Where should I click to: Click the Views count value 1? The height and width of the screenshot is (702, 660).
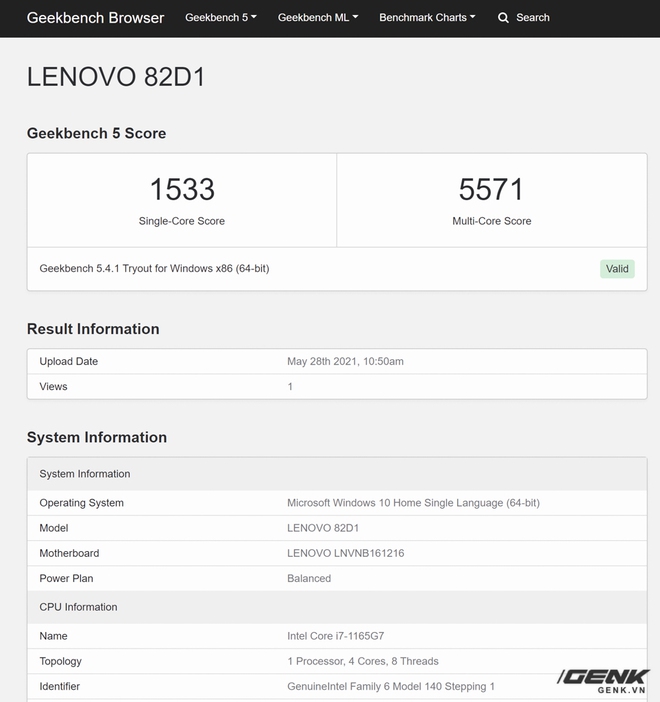(290, 386)
